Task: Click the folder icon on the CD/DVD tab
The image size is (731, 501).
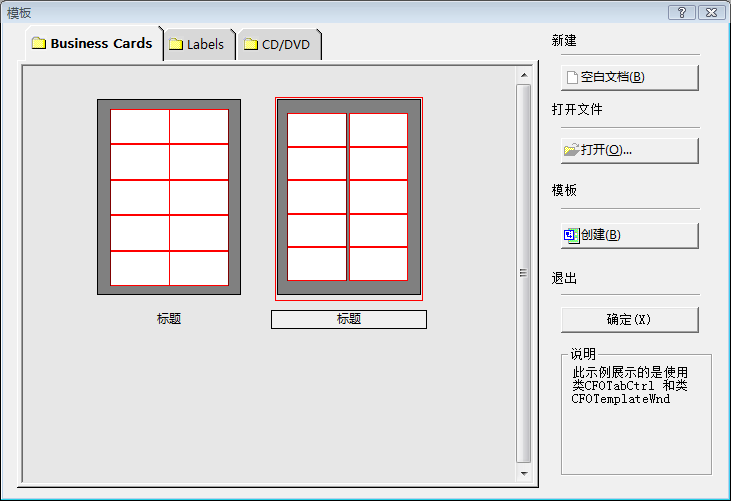Action: tap(250, 45)
